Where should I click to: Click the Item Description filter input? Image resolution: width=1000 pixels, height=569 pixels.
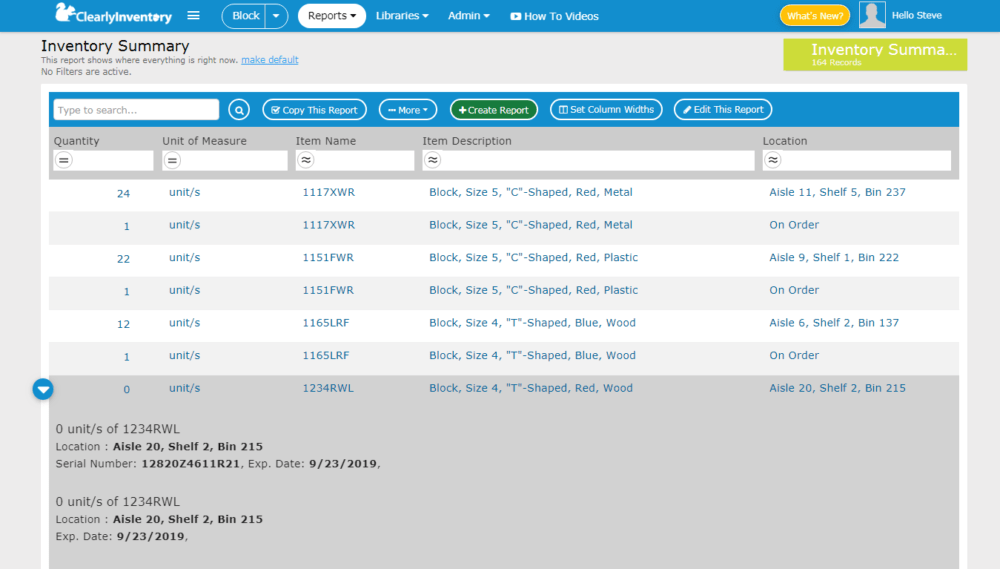pos(588,160)
